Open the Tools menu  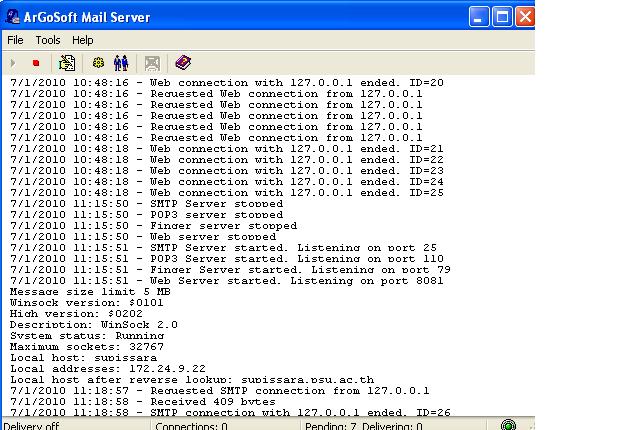click(48, 40)
